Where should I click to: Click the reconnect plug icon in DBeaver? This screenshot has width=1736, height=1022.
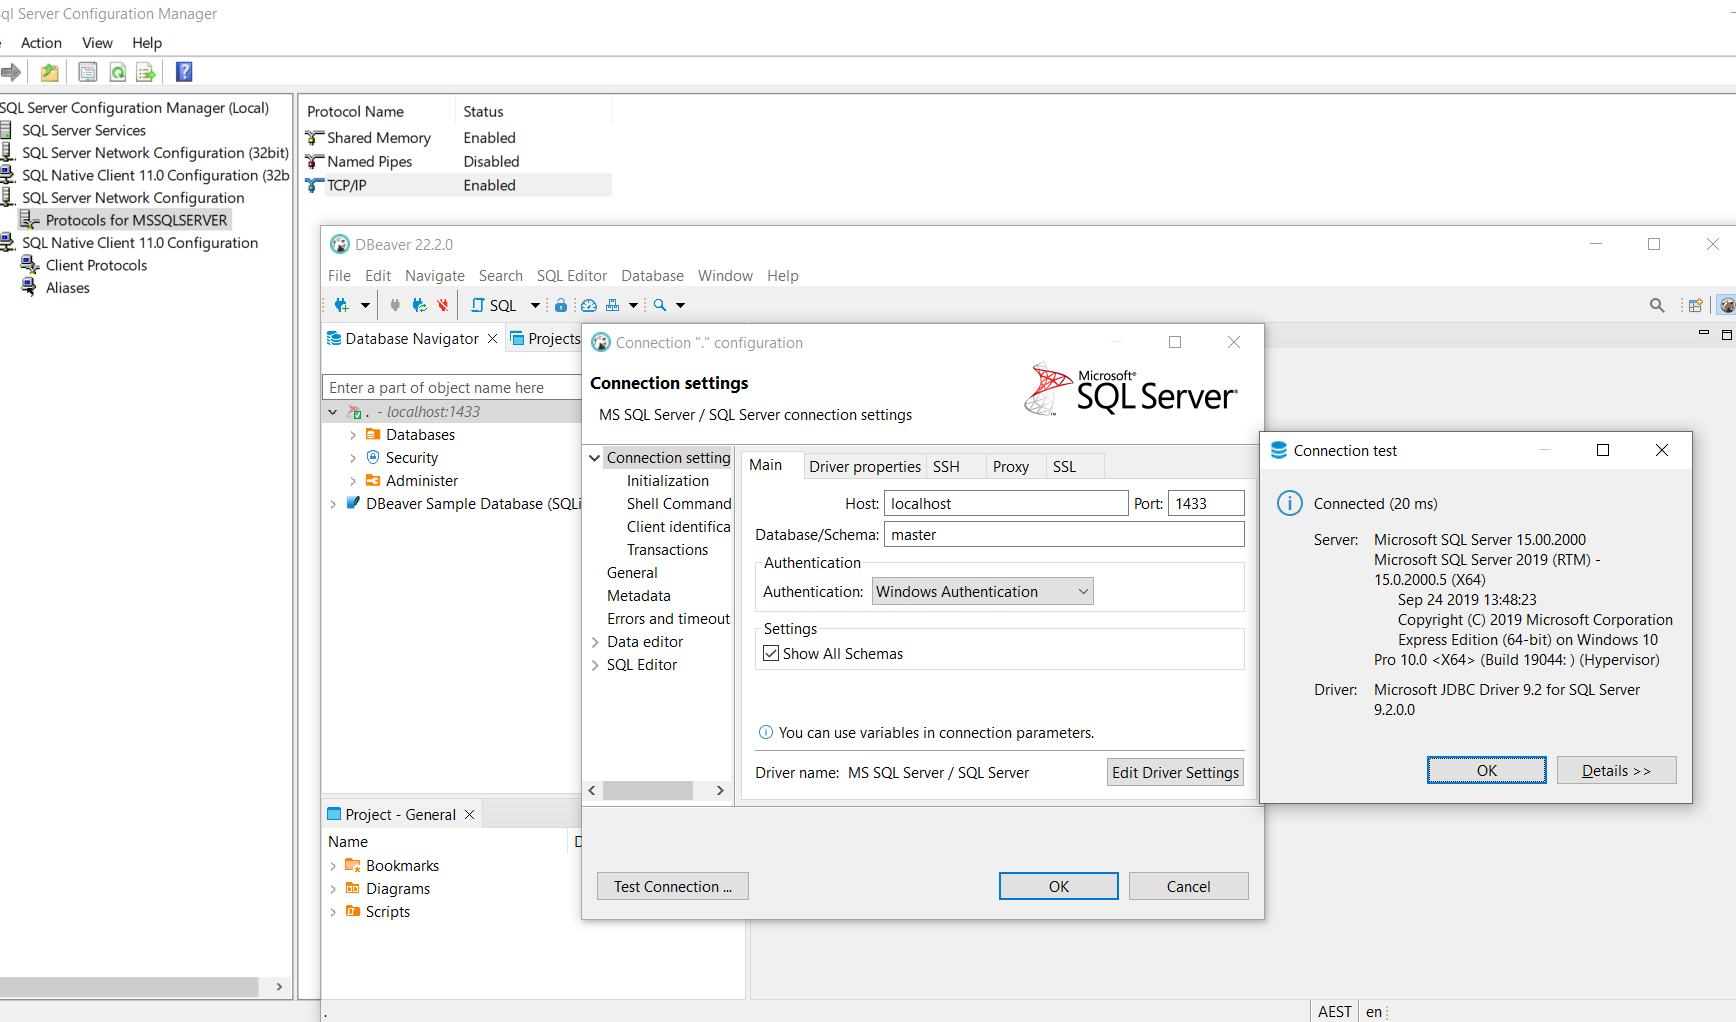point(419,305)
